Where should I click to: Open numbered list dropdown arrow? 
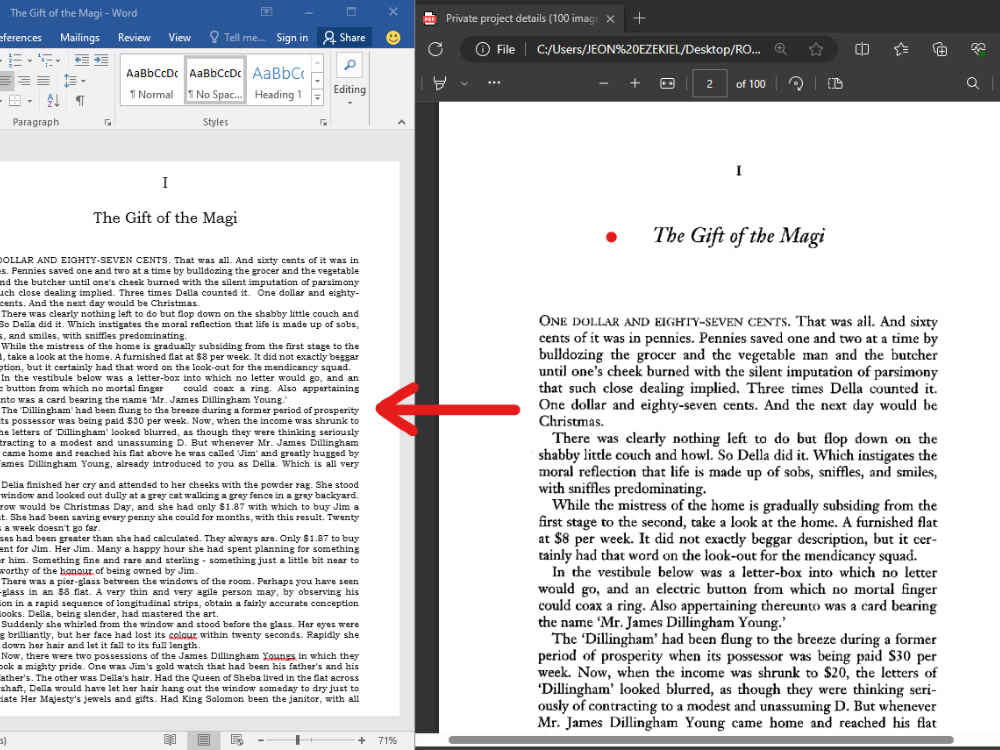29,61
